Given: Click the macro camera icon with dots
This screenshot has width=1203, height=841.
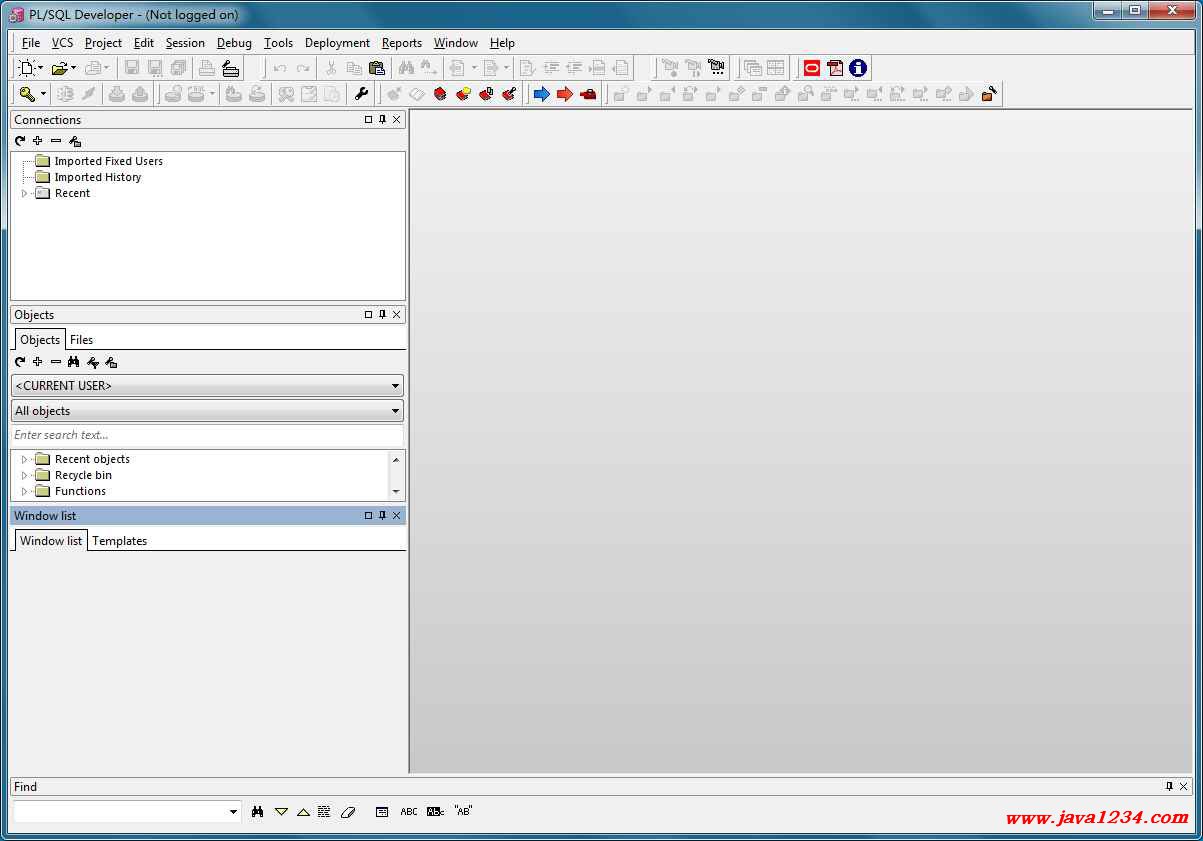Looking at the screenshot, I should coord(716,68).
